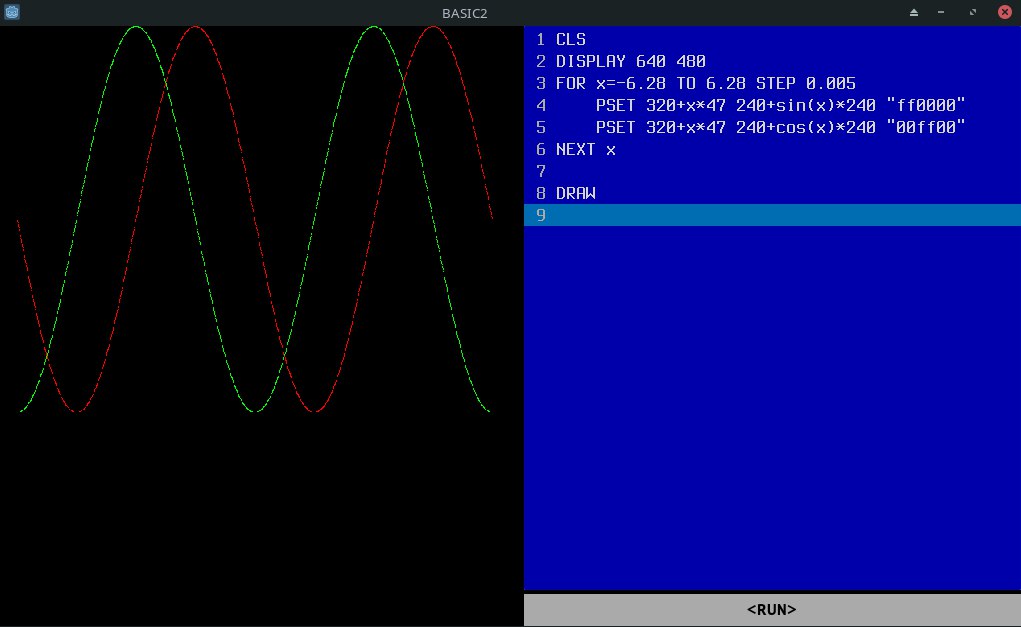This screenshot has height=627, width=1021.
Task: Click the PSET line with cos(x)
Action: coord(772,128)
